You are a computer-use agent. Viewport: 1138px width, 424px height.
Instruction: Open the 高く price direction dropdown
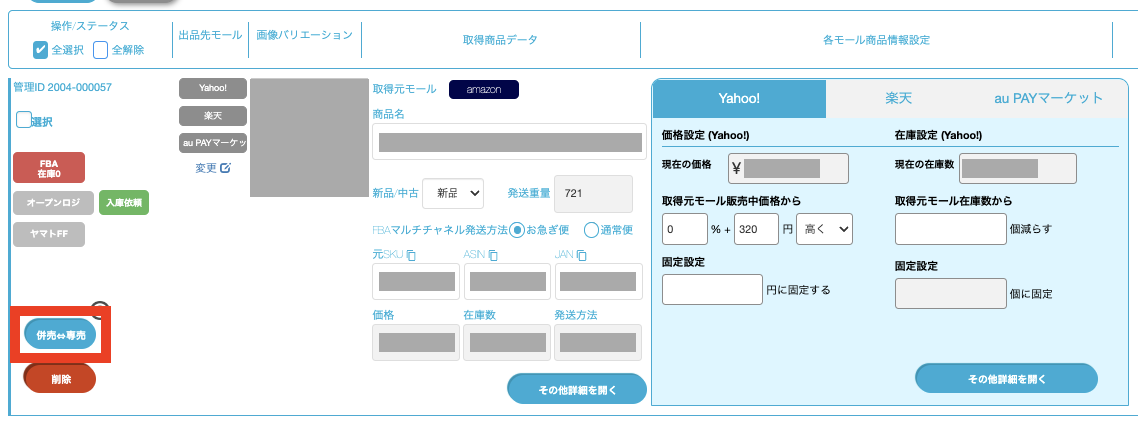(x=824, y=229)
